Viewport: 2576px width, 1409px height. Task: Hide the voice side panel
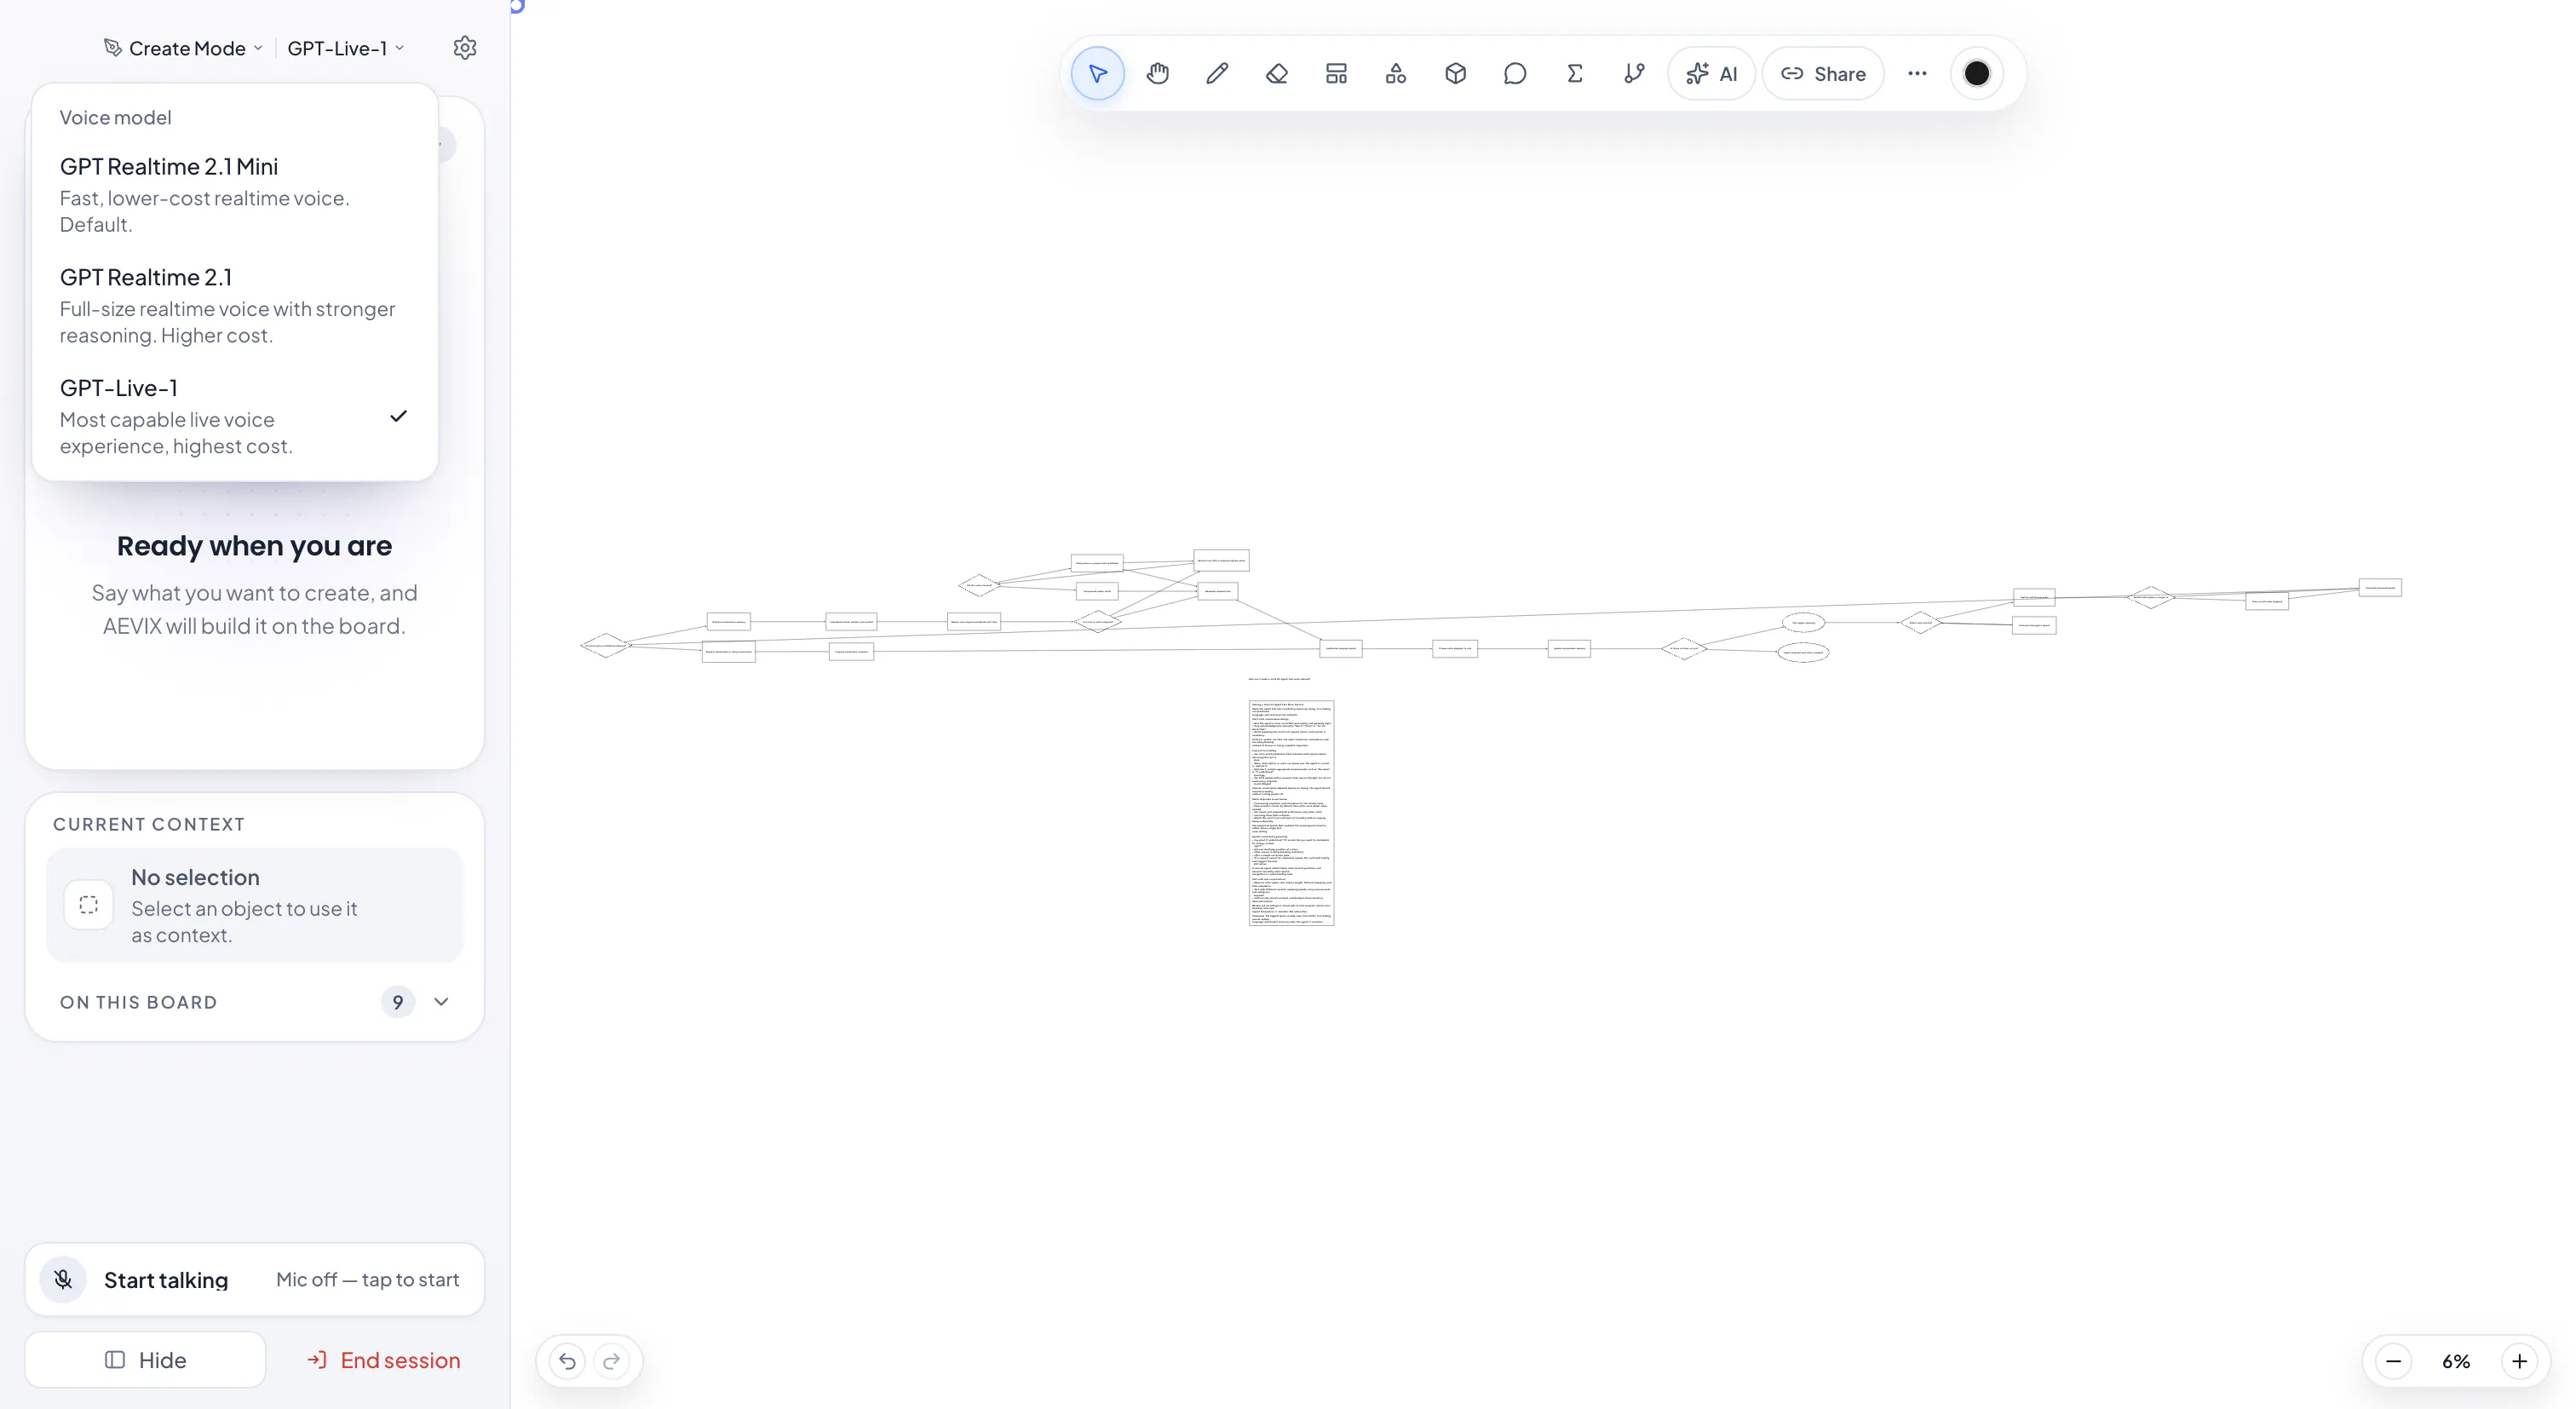[x=145, y=1359]
